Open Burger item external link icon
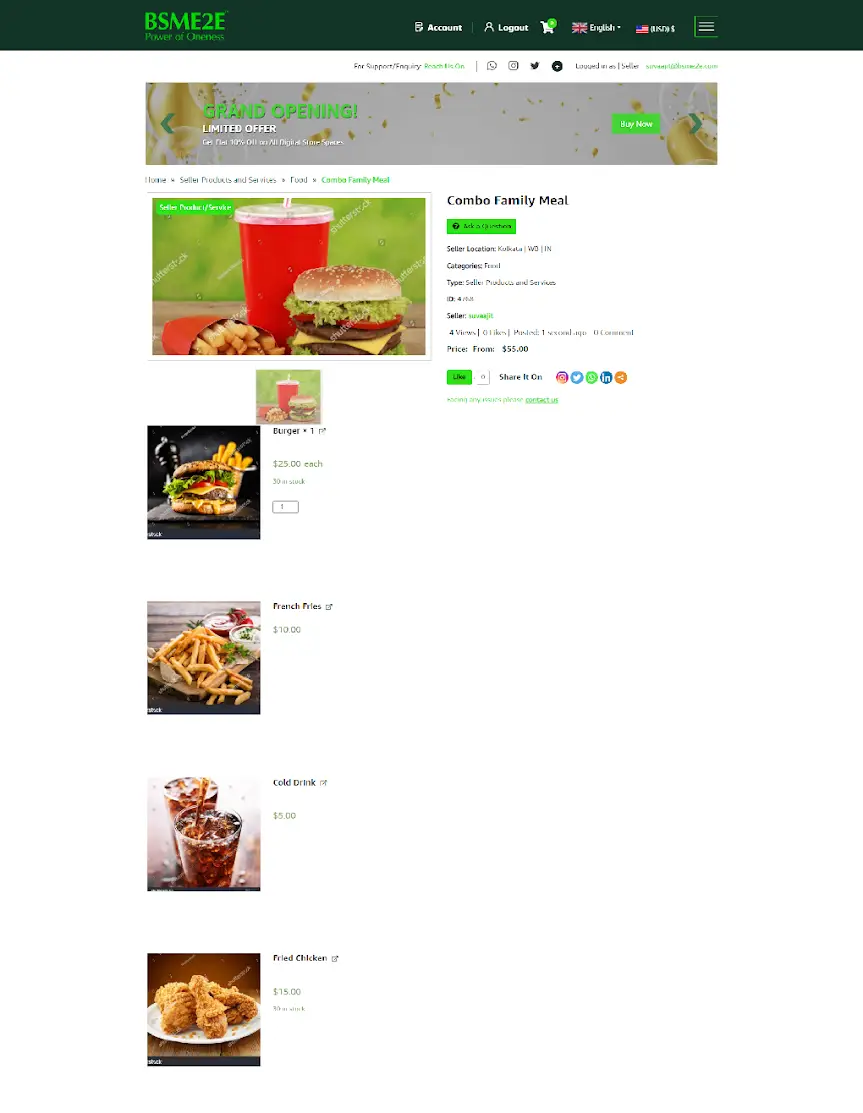This screenshot has height=1113, width=863. [x=322, y=431]
